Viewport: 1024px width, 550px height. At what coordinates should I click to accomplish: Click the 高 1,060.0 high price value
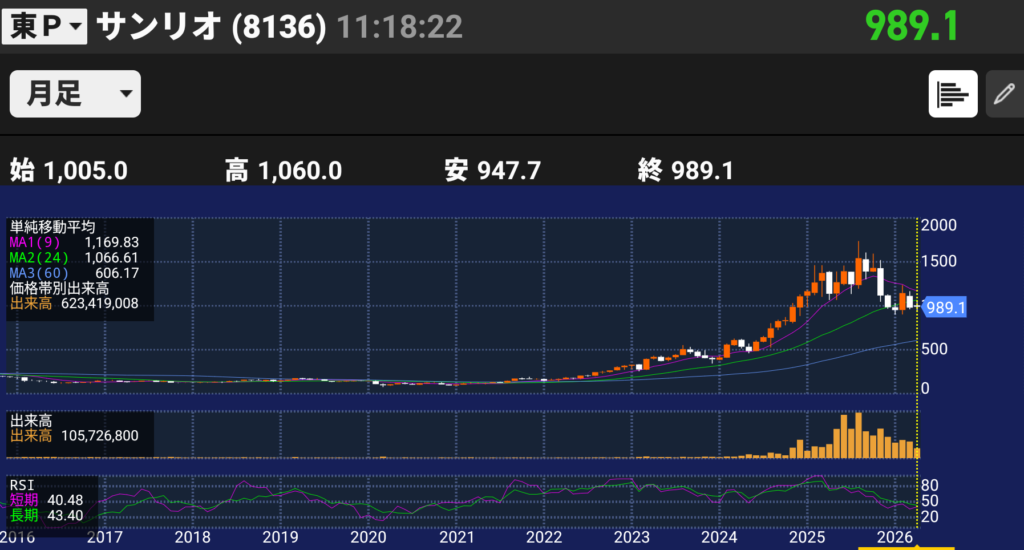pos(284,171)
